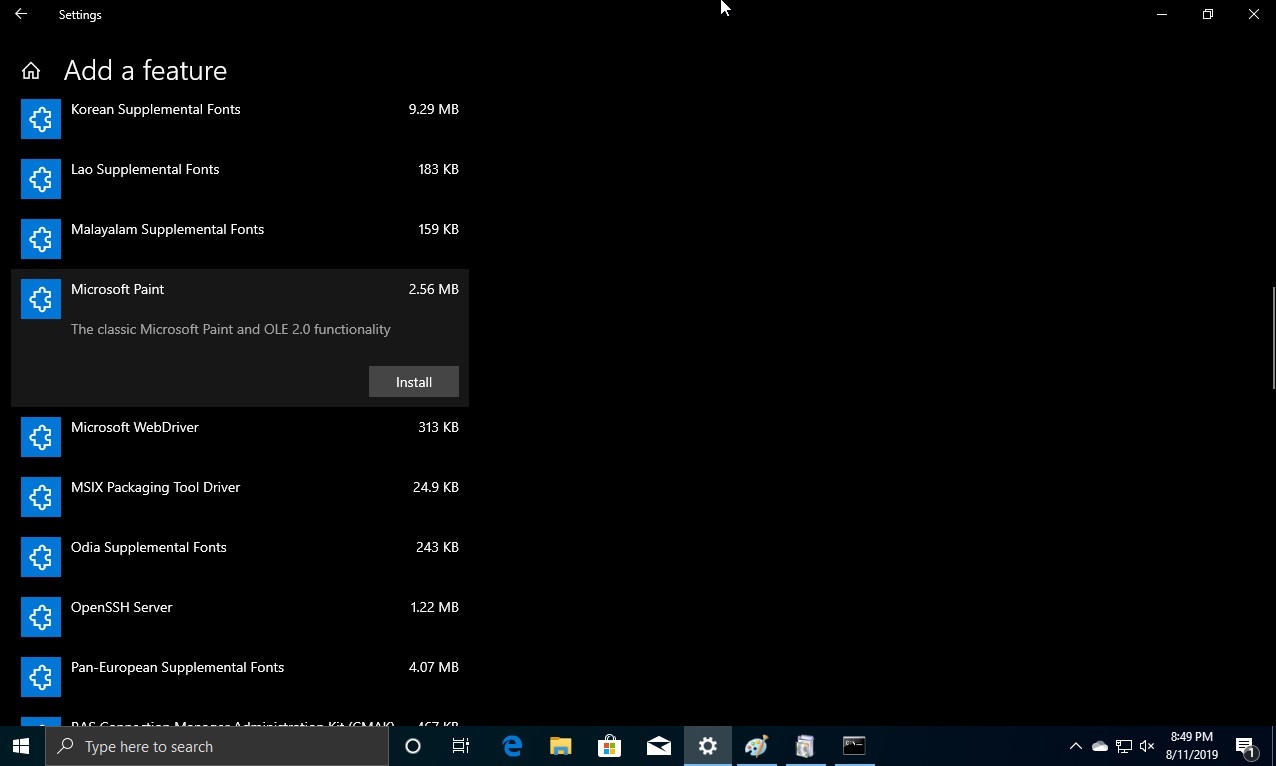
Task: Open File Explorer from the taskbar
Action: click(x=561, y=746)
